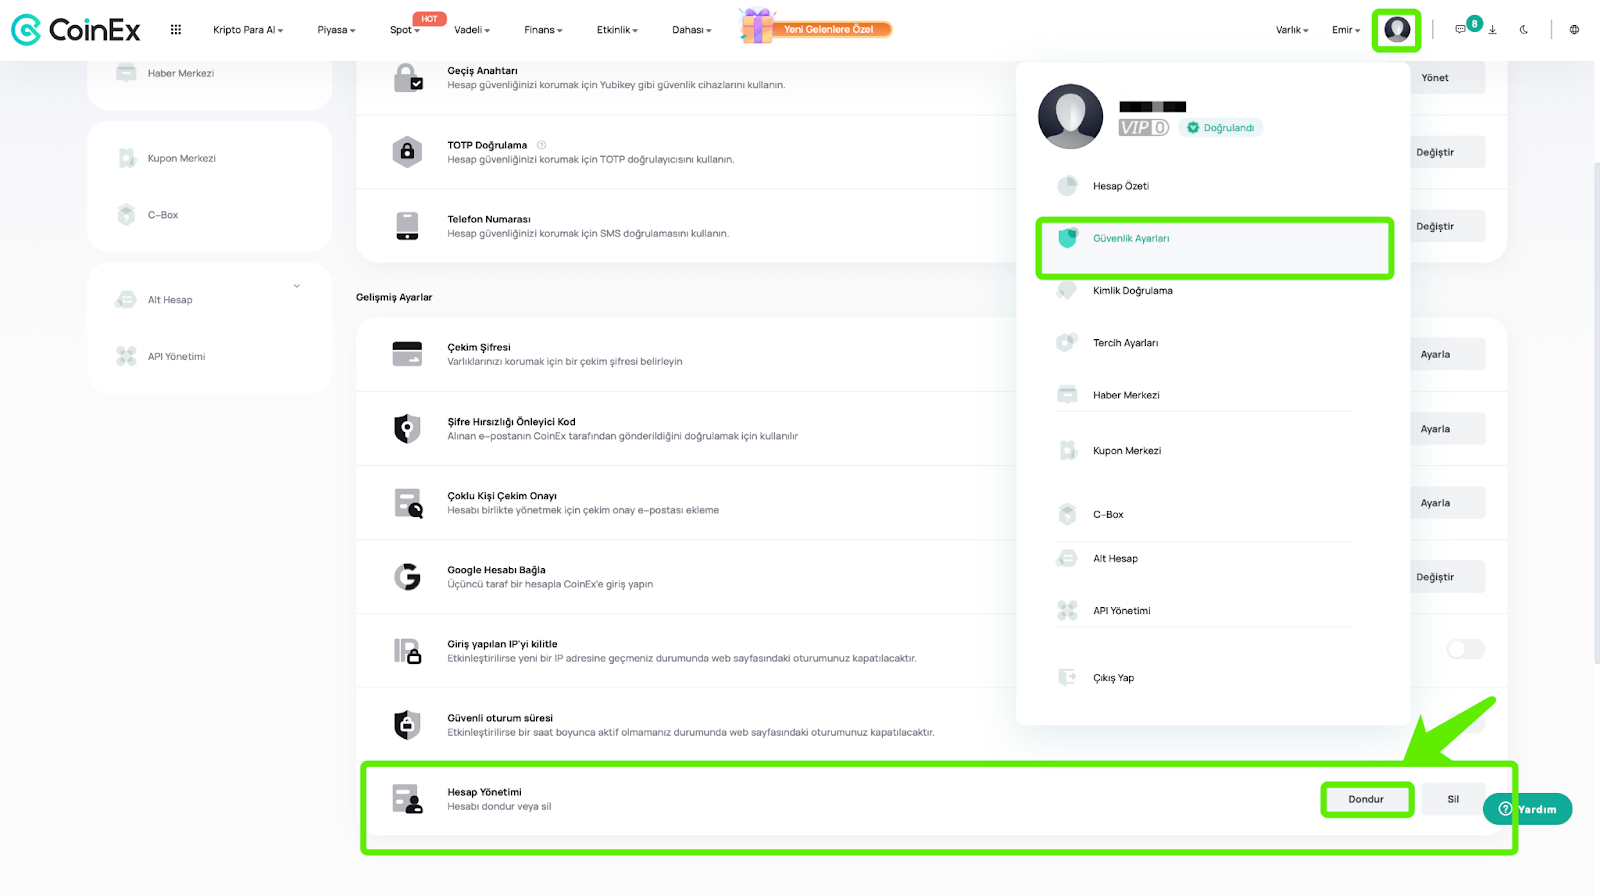Click the download app icon
Viewport: 1600px width, 896px height.
click(x=1492, y=30)
